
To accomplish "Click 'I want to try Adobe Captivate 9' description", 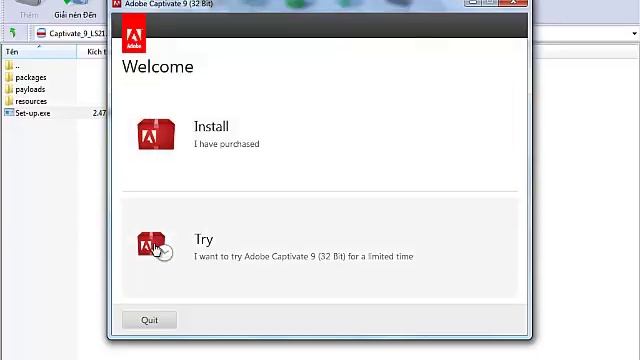I will click(303, 256).
